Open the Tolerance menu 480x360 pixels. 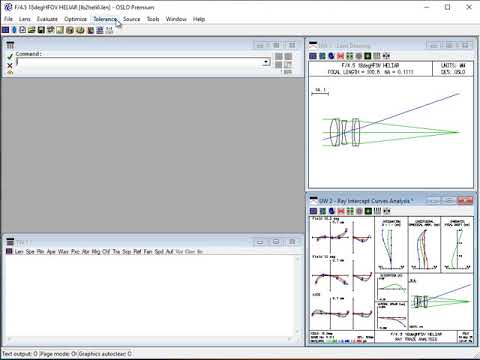[105, 19]
